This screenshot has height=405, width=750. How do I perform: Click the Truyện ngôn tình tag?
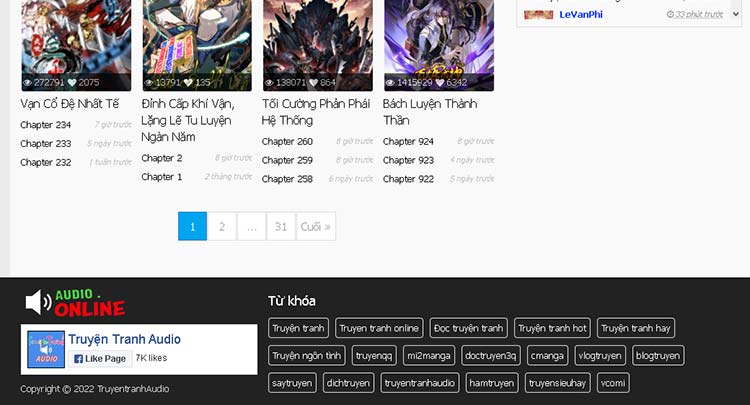[x=307, y=355]
